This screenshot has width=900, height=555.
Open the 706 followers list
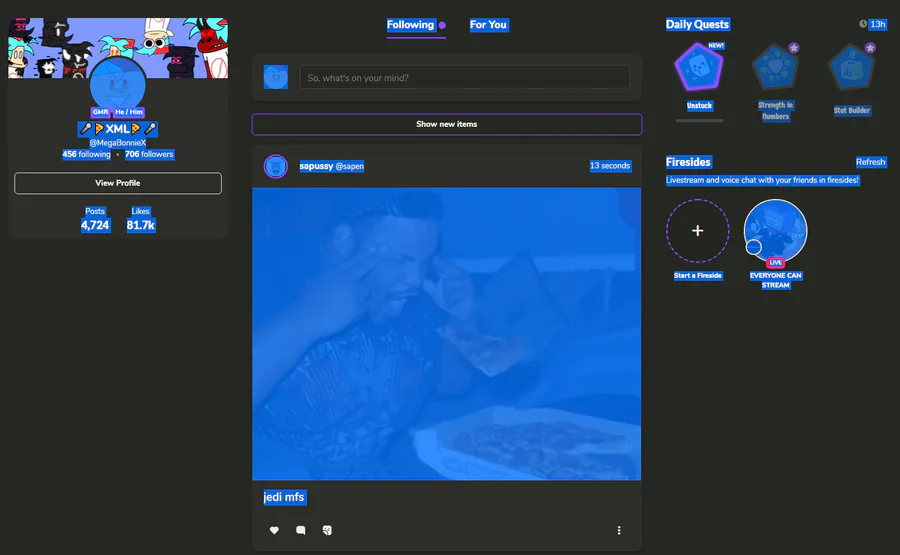coord(149,154)
